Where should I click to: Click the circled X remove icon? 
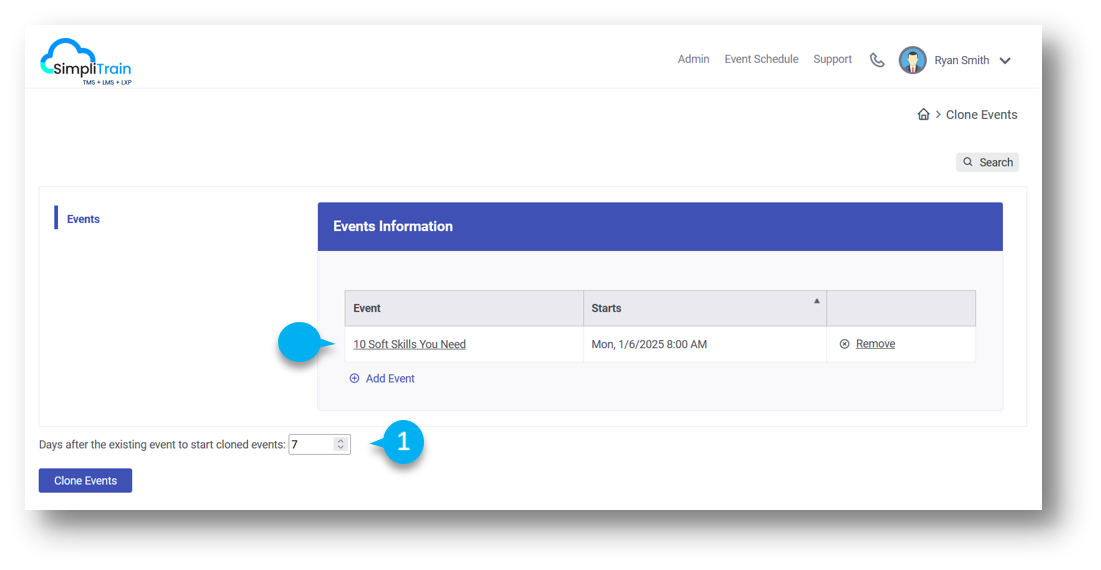pyautogui.click(x=844, y=344)
